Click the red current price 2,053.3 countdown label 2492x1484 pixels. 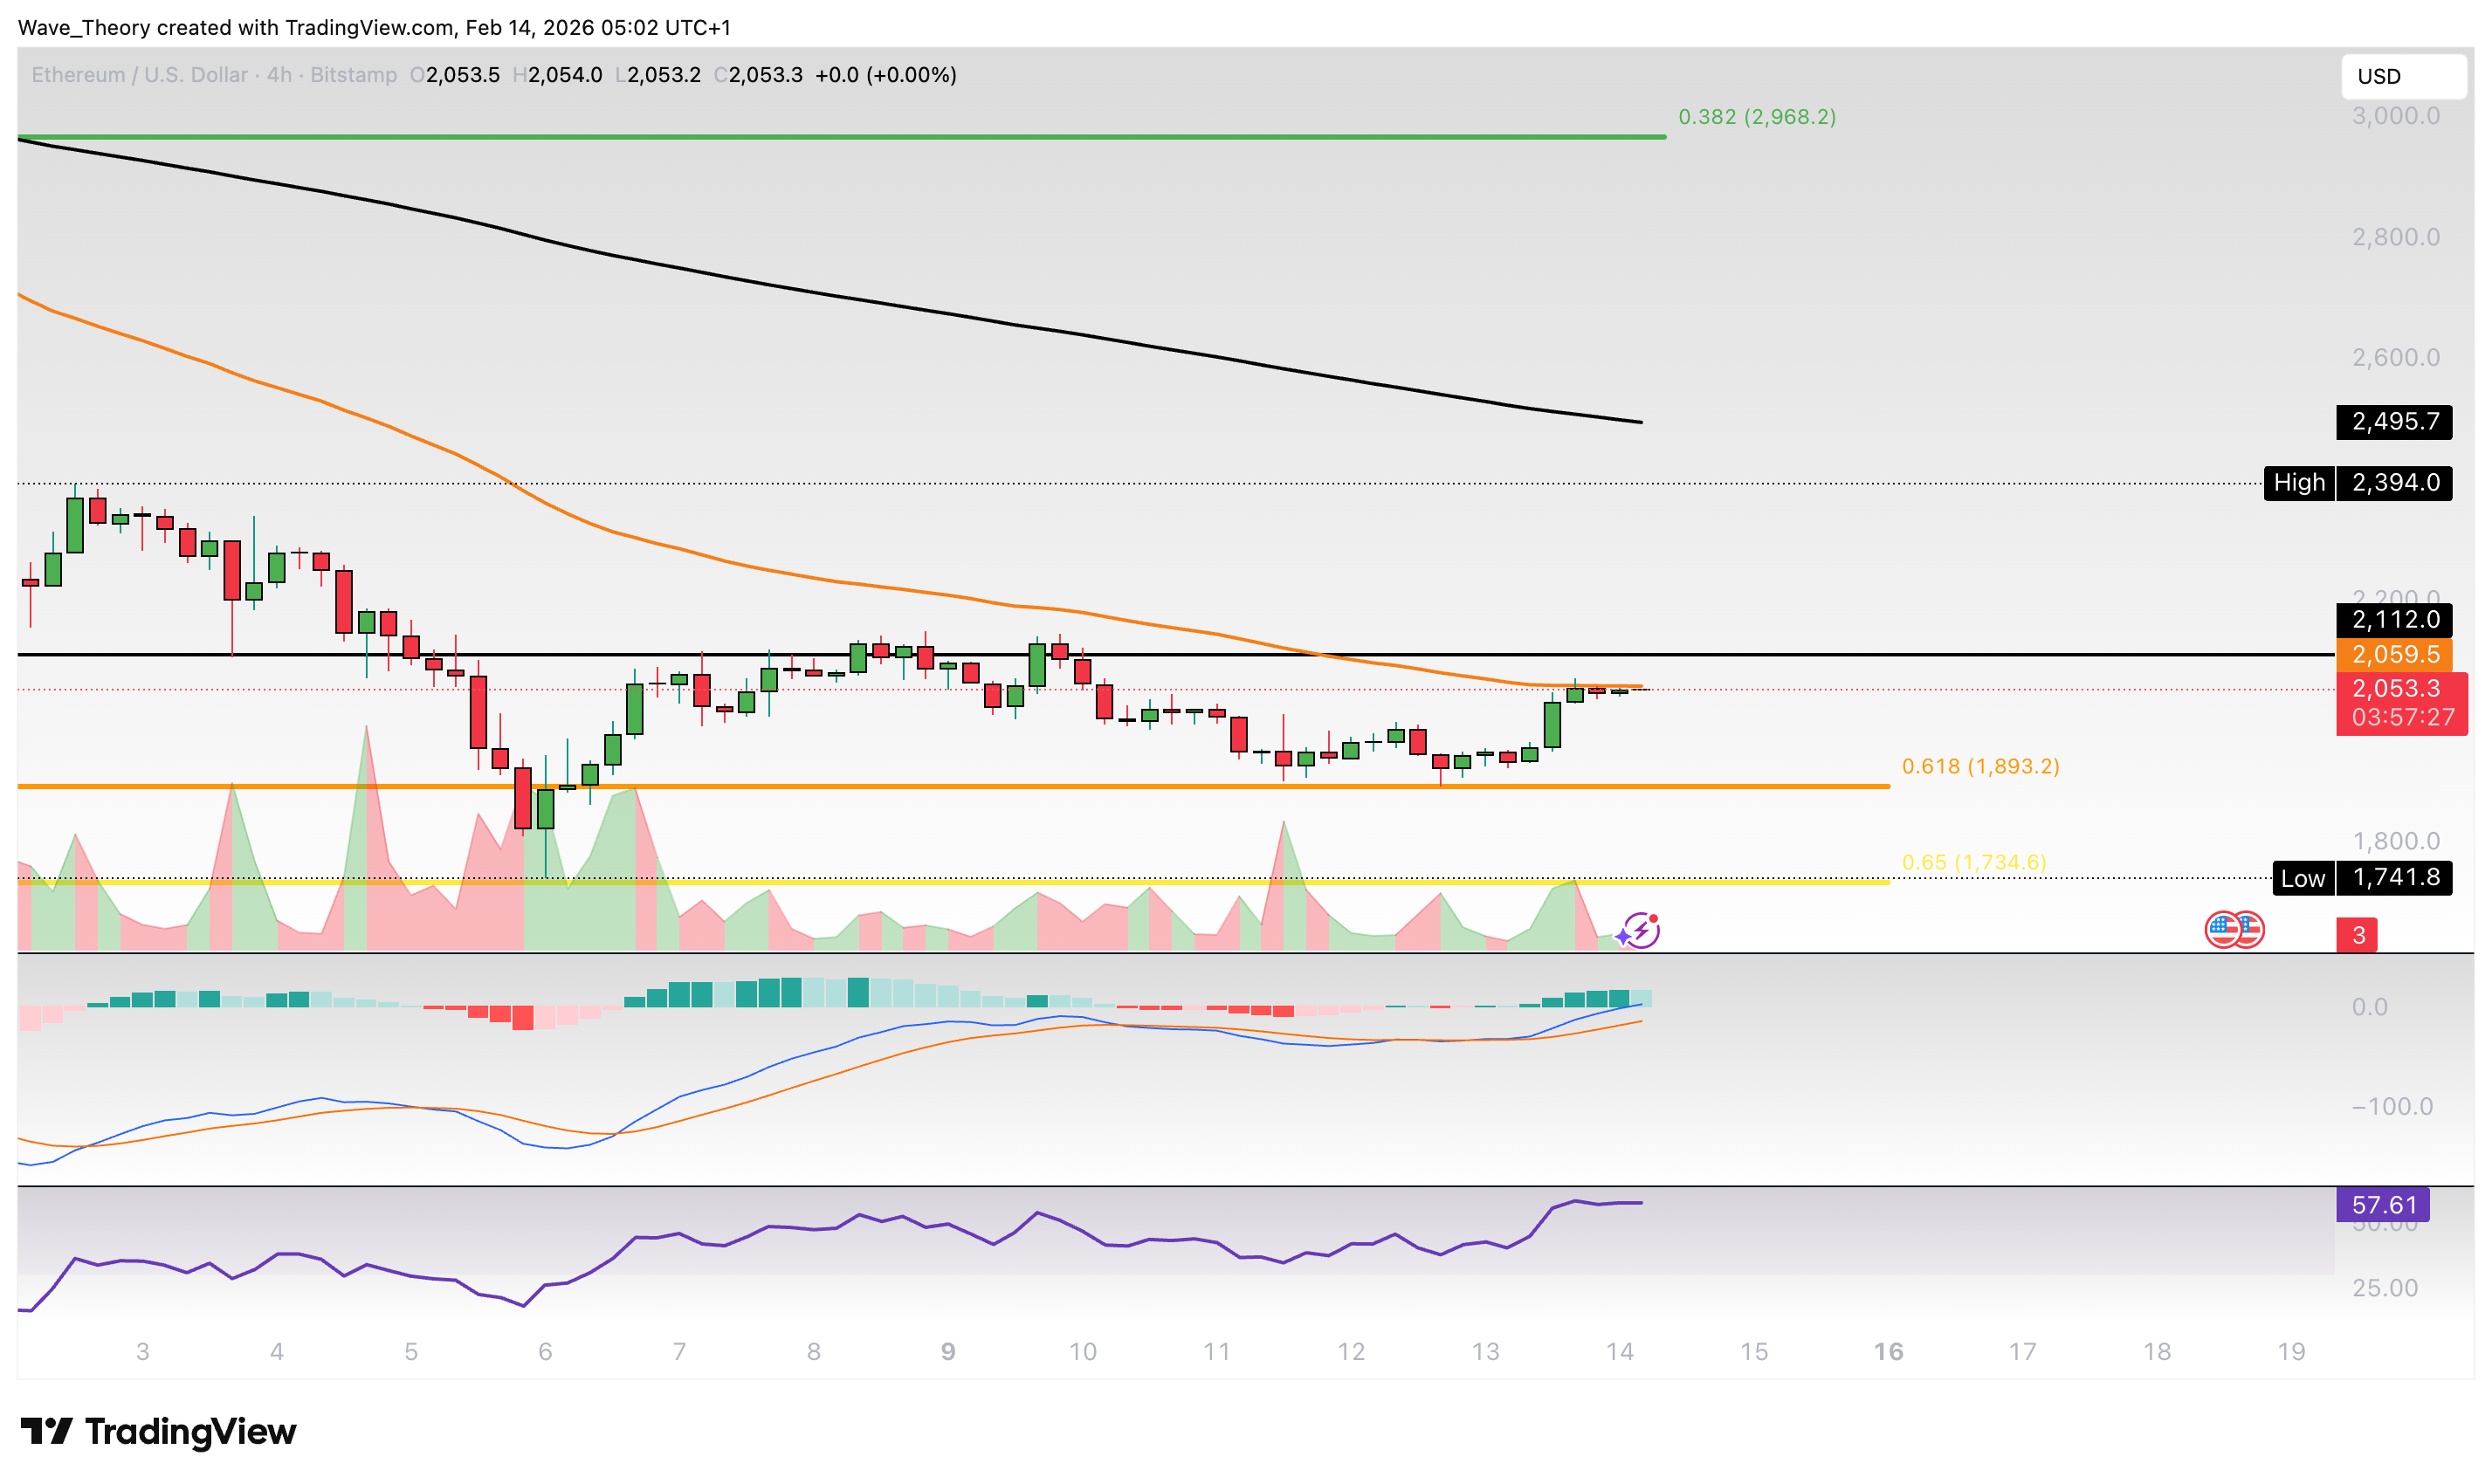[x=2400, y=703]
